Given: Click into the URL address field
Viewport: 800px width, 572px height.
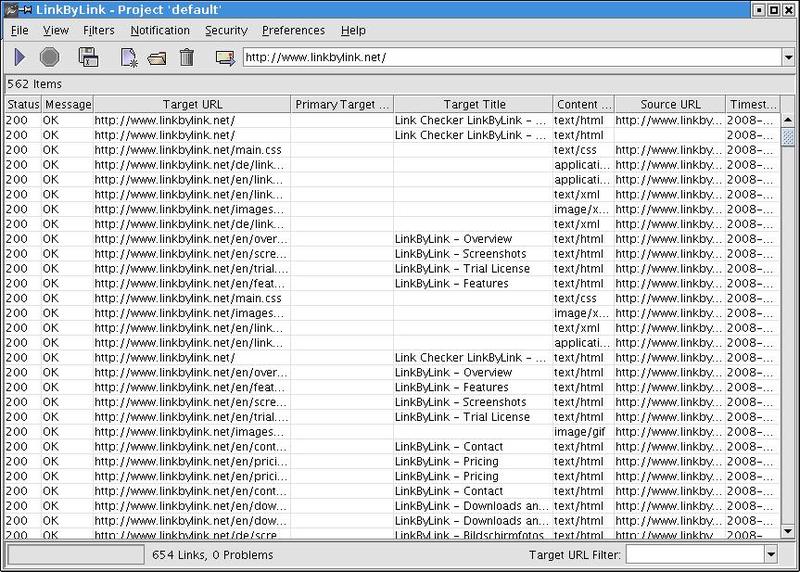Looking at the screenshot, I should click(513, 57).
